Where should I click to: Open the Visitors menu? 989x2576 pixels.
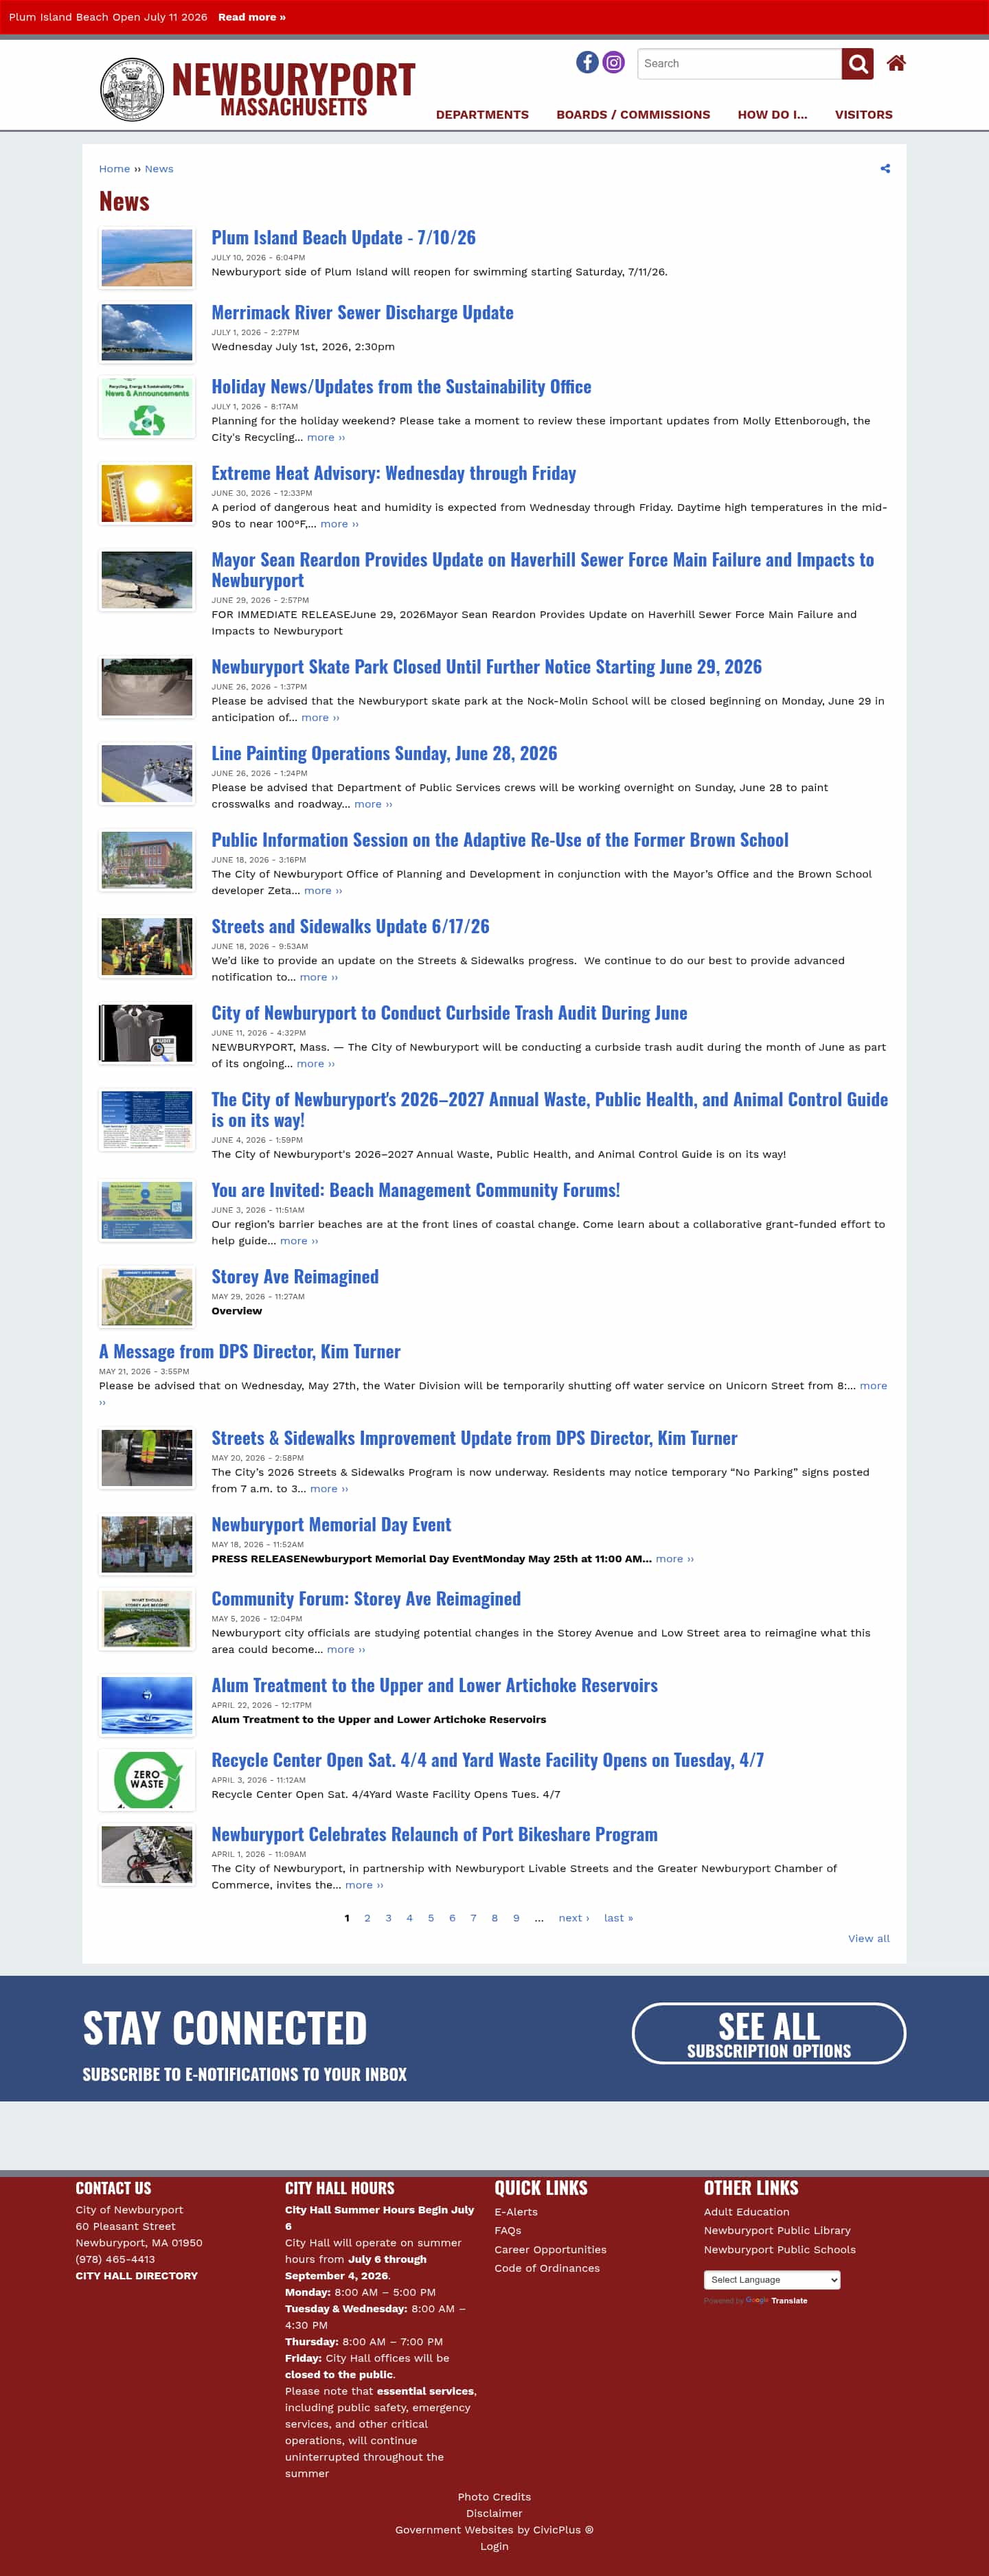(x=864, y=115)
